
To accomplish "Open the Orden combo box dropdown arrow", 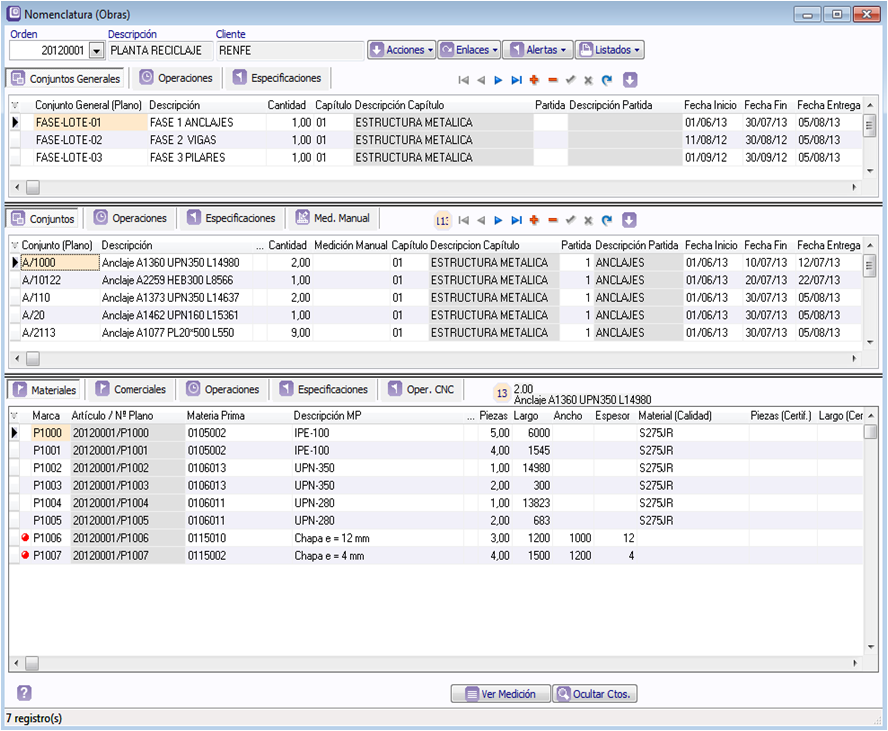I will click(x=97, y=50).
